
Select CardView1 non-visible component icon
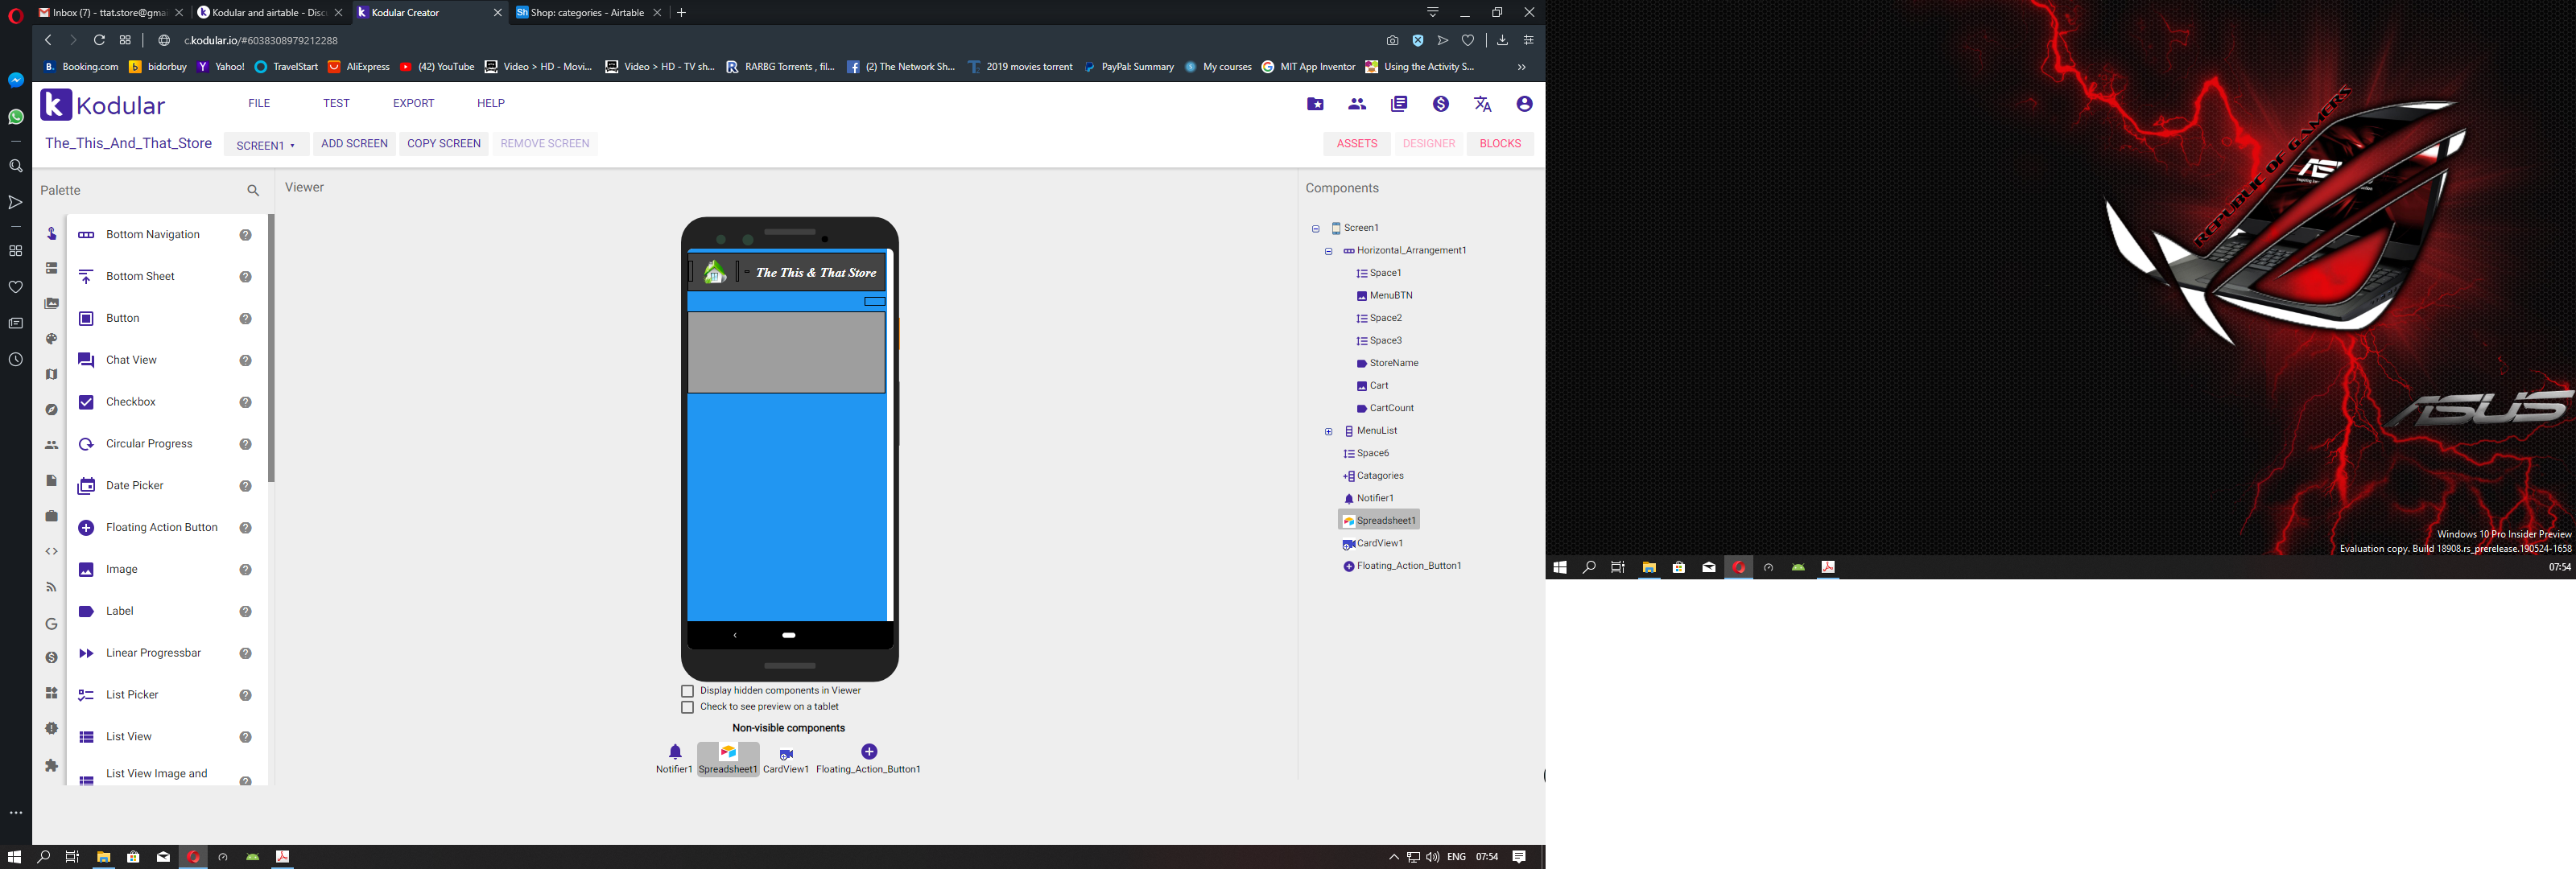[786, 754]
